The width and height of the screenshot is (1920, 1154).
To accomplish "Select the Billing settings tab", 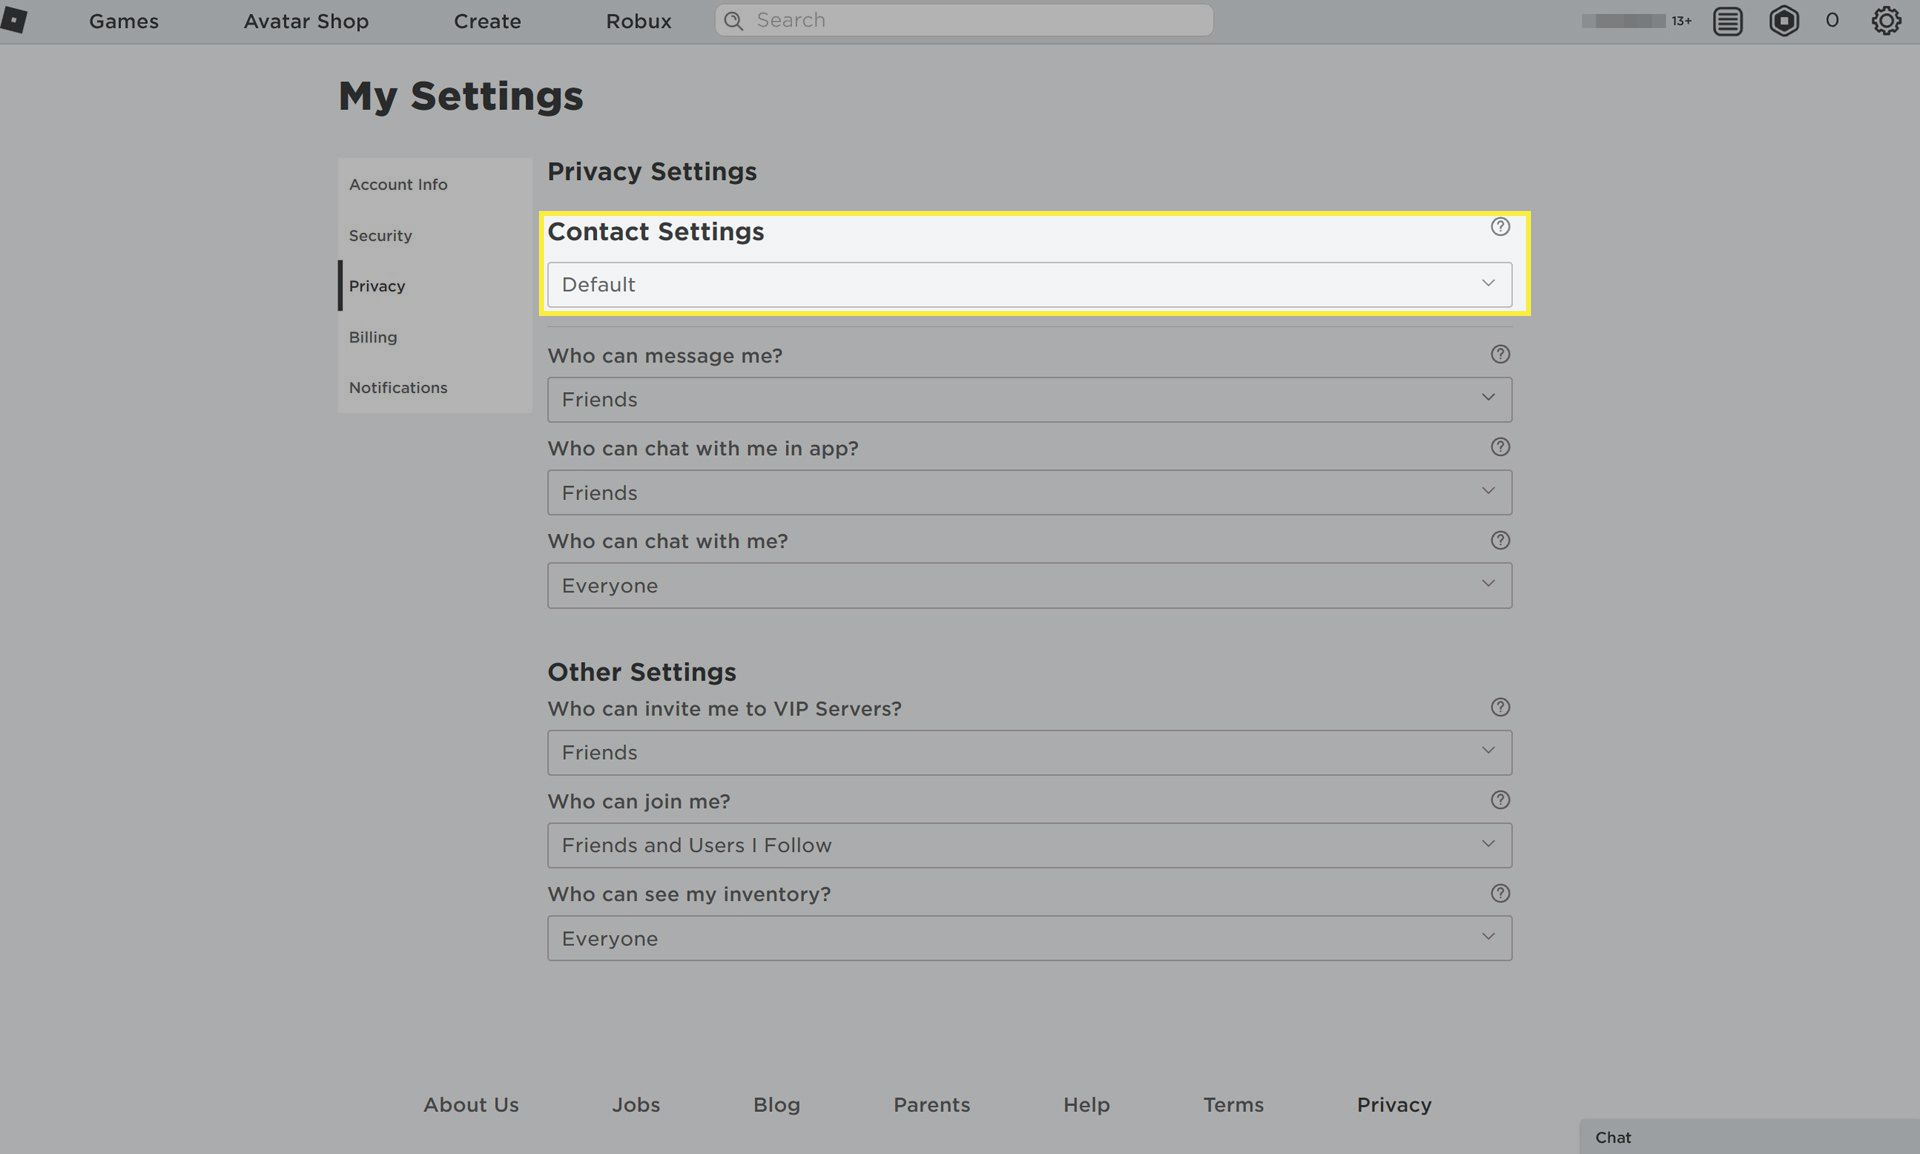I will 435,337.
